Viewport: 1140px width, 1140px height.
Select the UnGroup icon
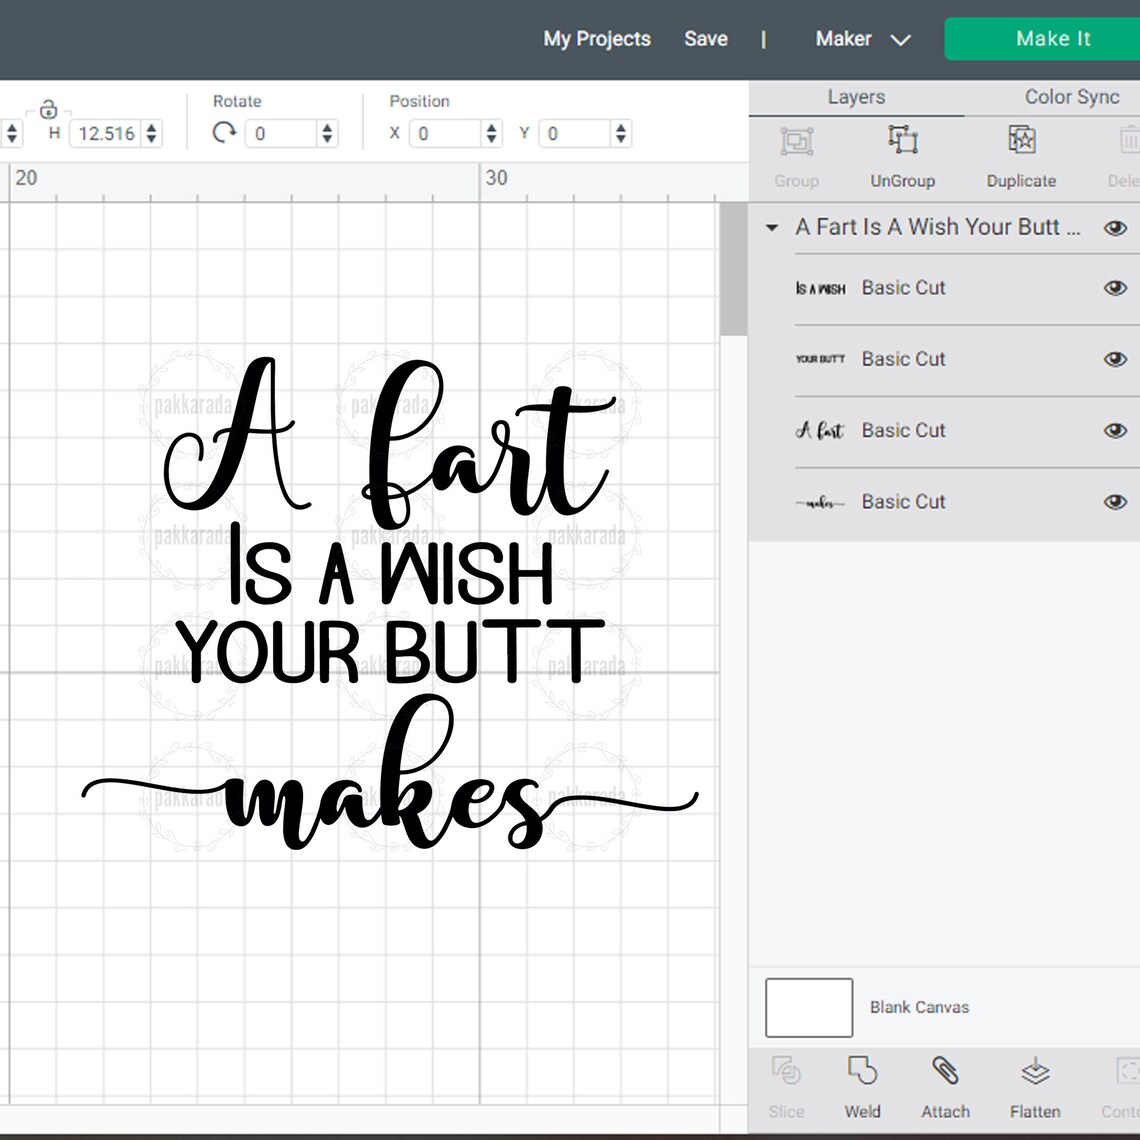pyautogui.click(x=901, y=140)
